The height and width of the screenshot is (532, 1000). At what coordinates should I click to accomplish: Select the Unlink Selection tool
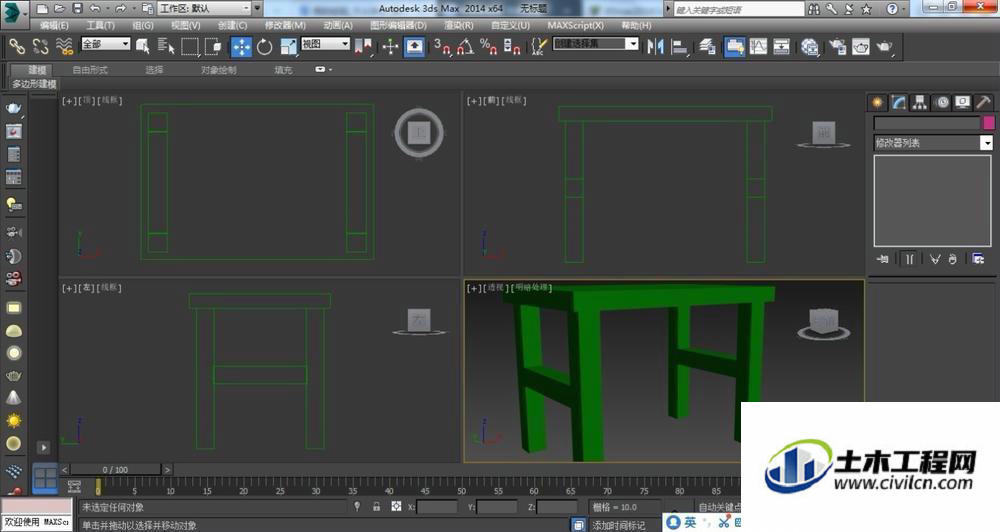click(x=41, y=46)
